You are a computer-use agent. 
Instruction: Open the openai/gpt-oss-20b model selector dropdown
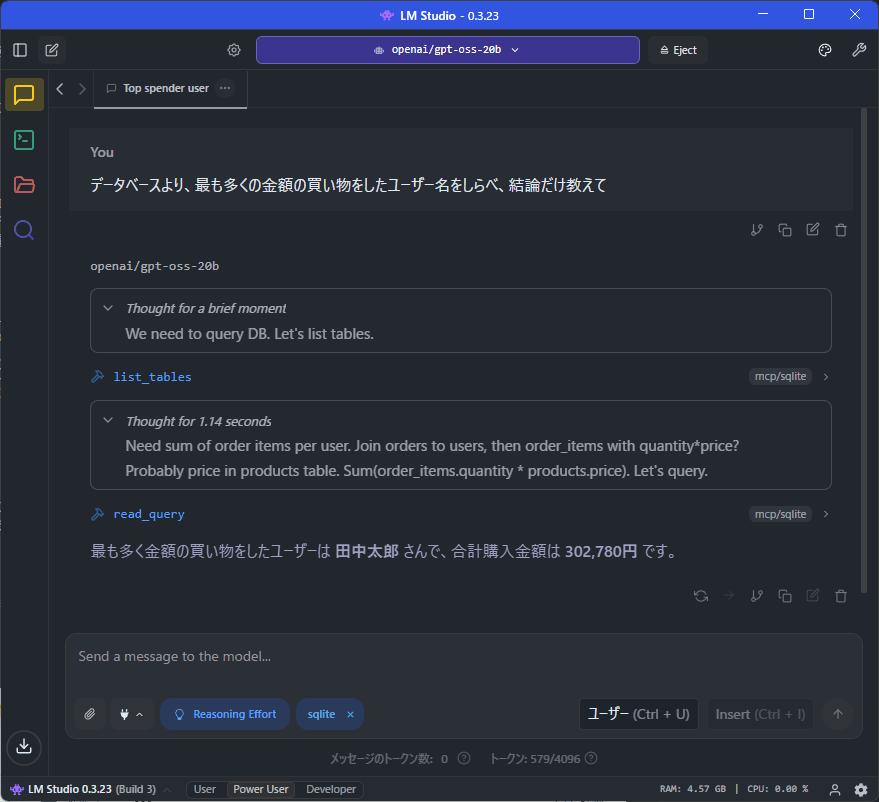pyautogui.click(x=447, y=50)
